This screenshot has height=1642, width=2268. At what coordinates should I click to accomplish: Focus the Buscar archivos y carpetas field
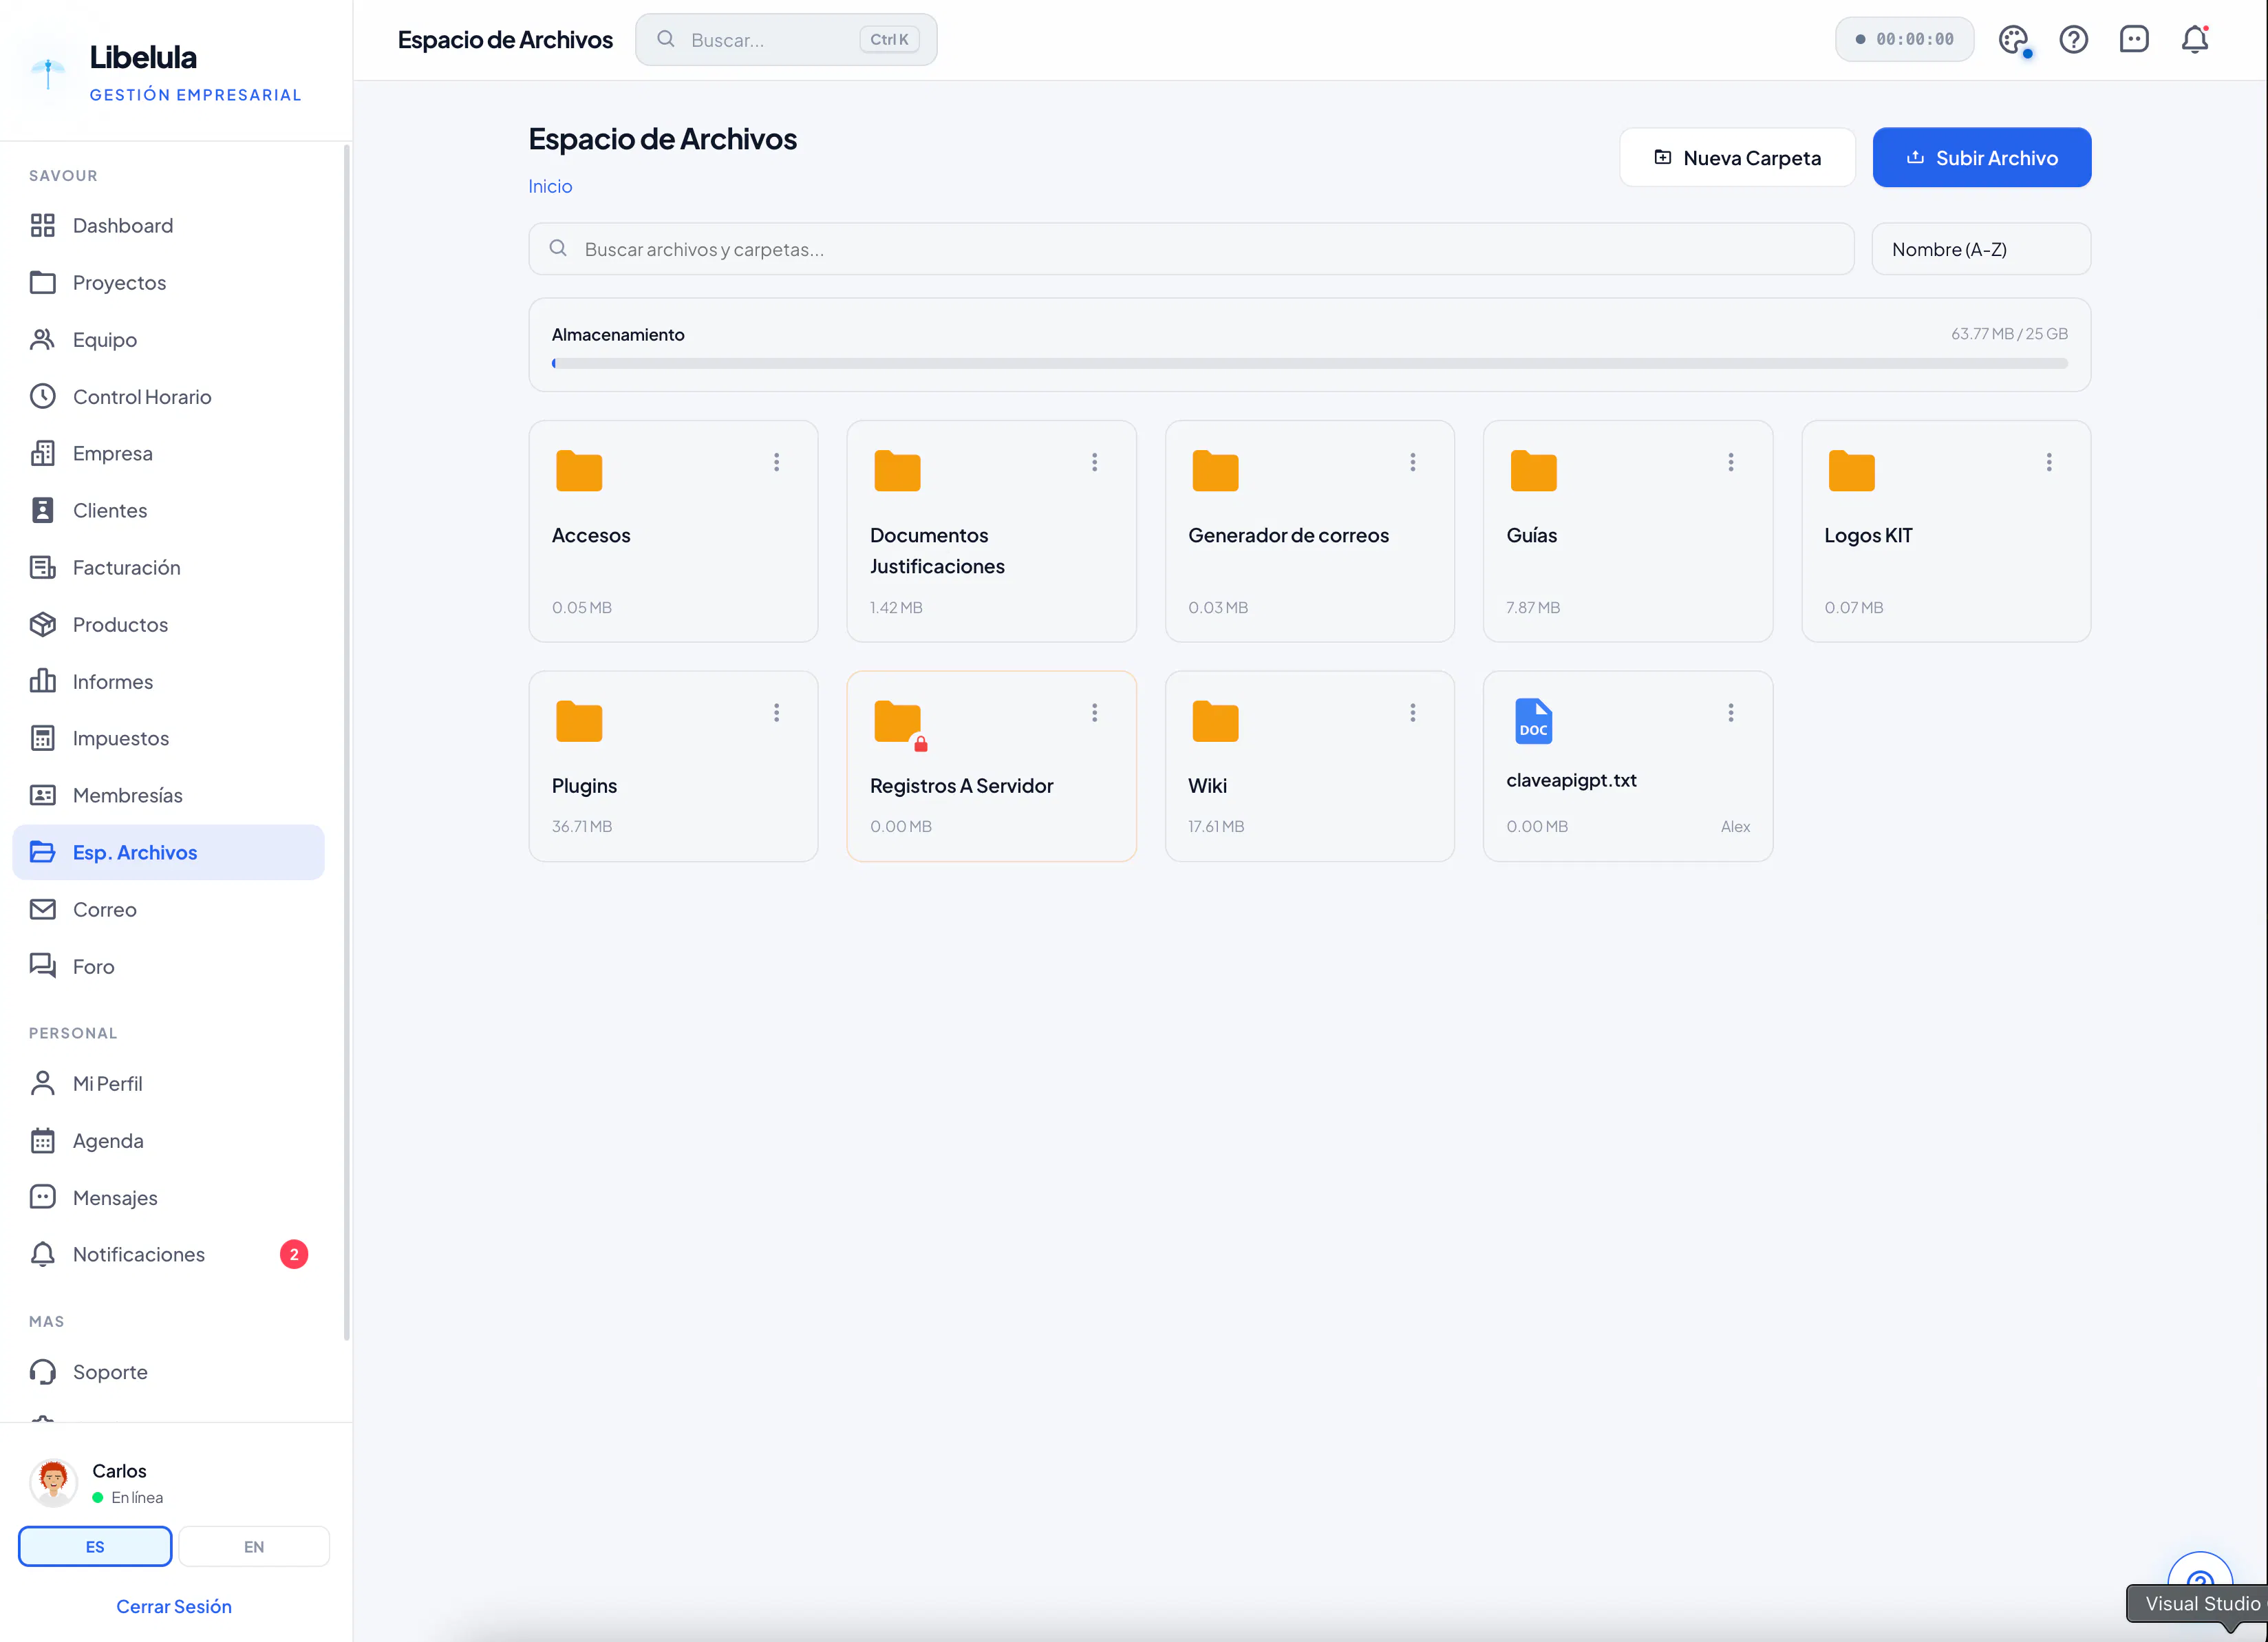[1191, 249]
